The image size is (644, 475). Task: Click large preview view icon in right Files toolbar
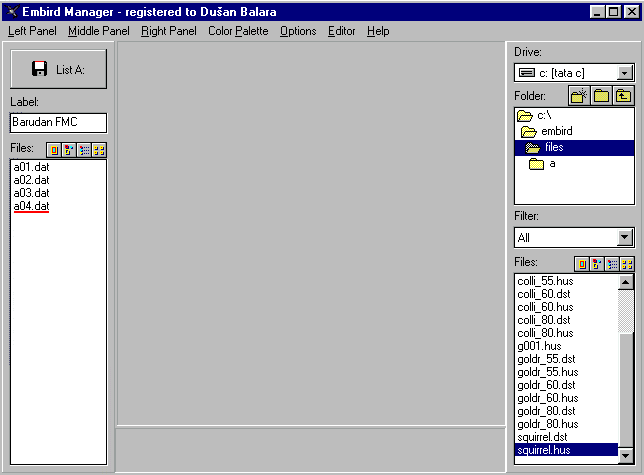[582, 264]
